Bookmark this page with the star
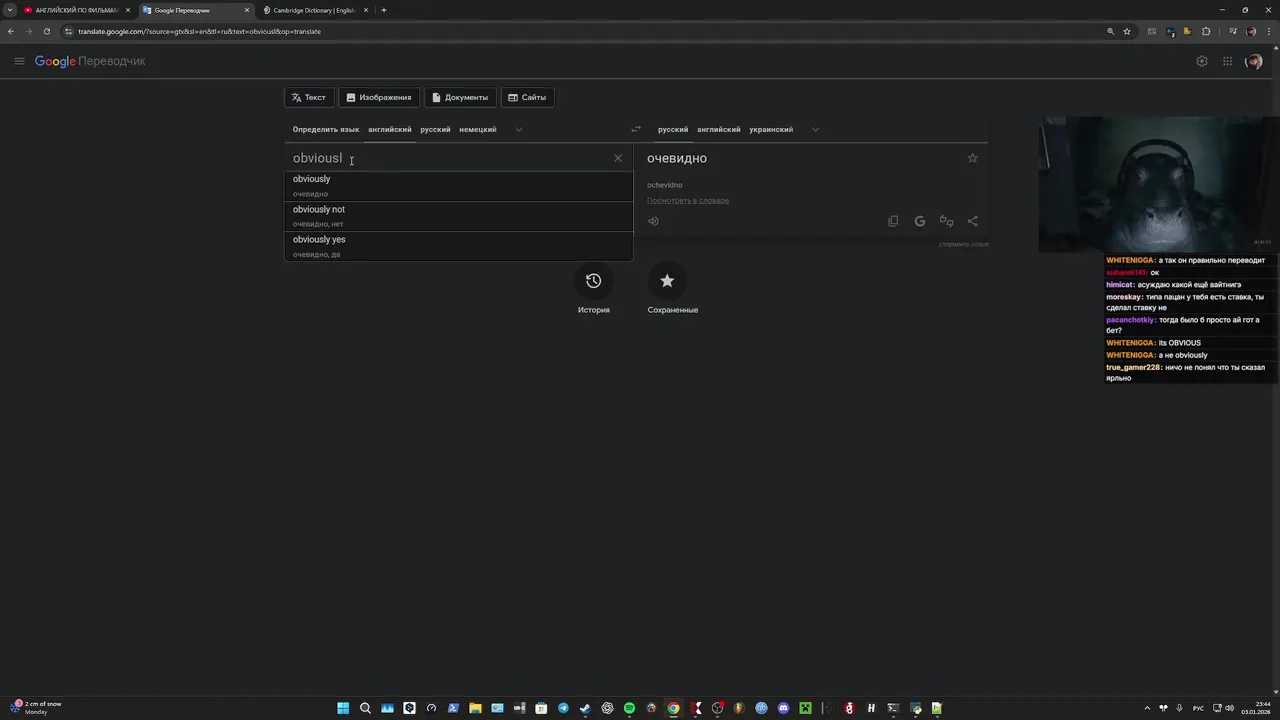Image resolution: width=1280 pixels, height=720 pixels. pos(1127,31)
